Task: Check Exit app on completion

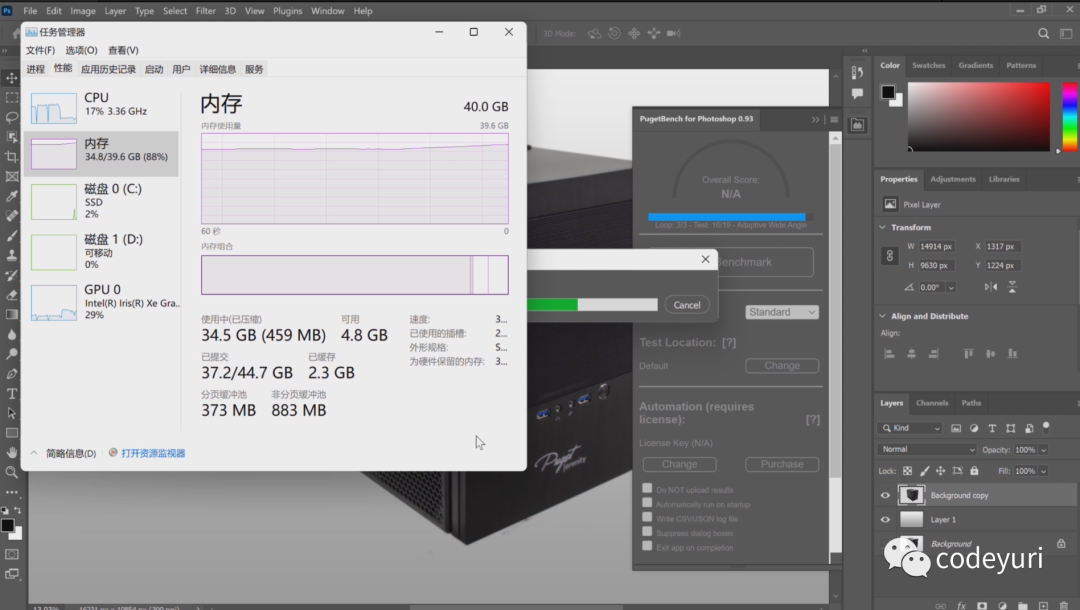Action: pyautogui.click(x=647, y=546)
